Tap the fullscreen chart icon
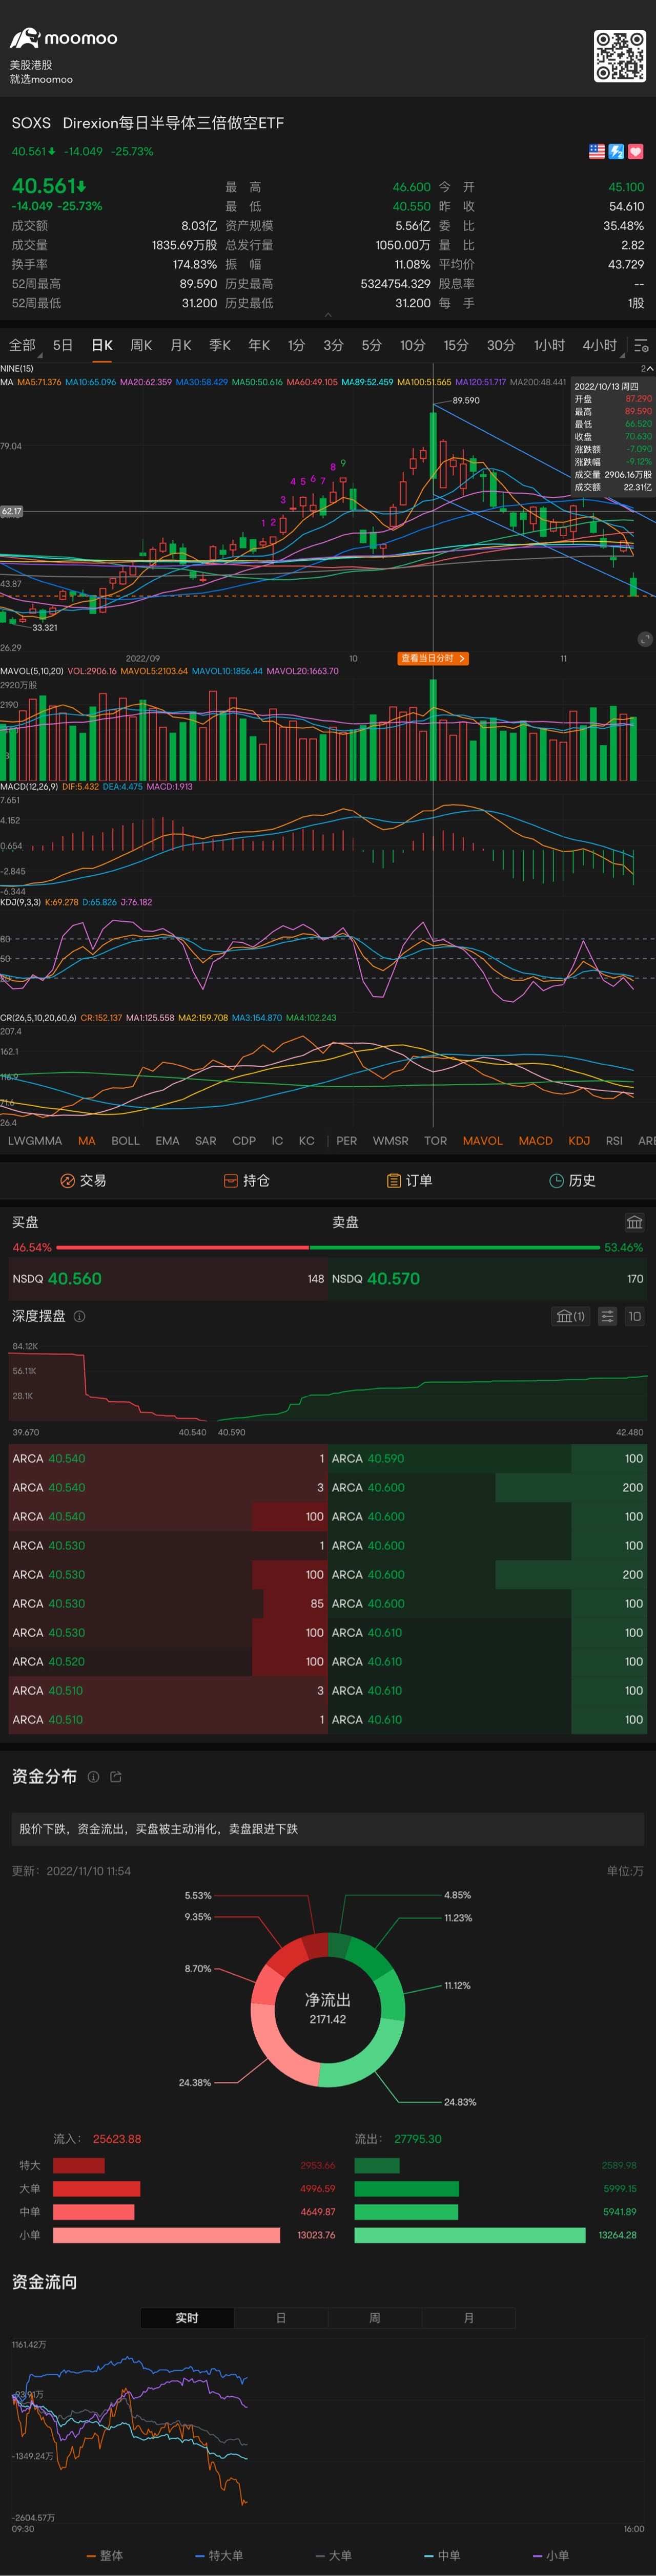The image size is (656, 2576). 645,639
